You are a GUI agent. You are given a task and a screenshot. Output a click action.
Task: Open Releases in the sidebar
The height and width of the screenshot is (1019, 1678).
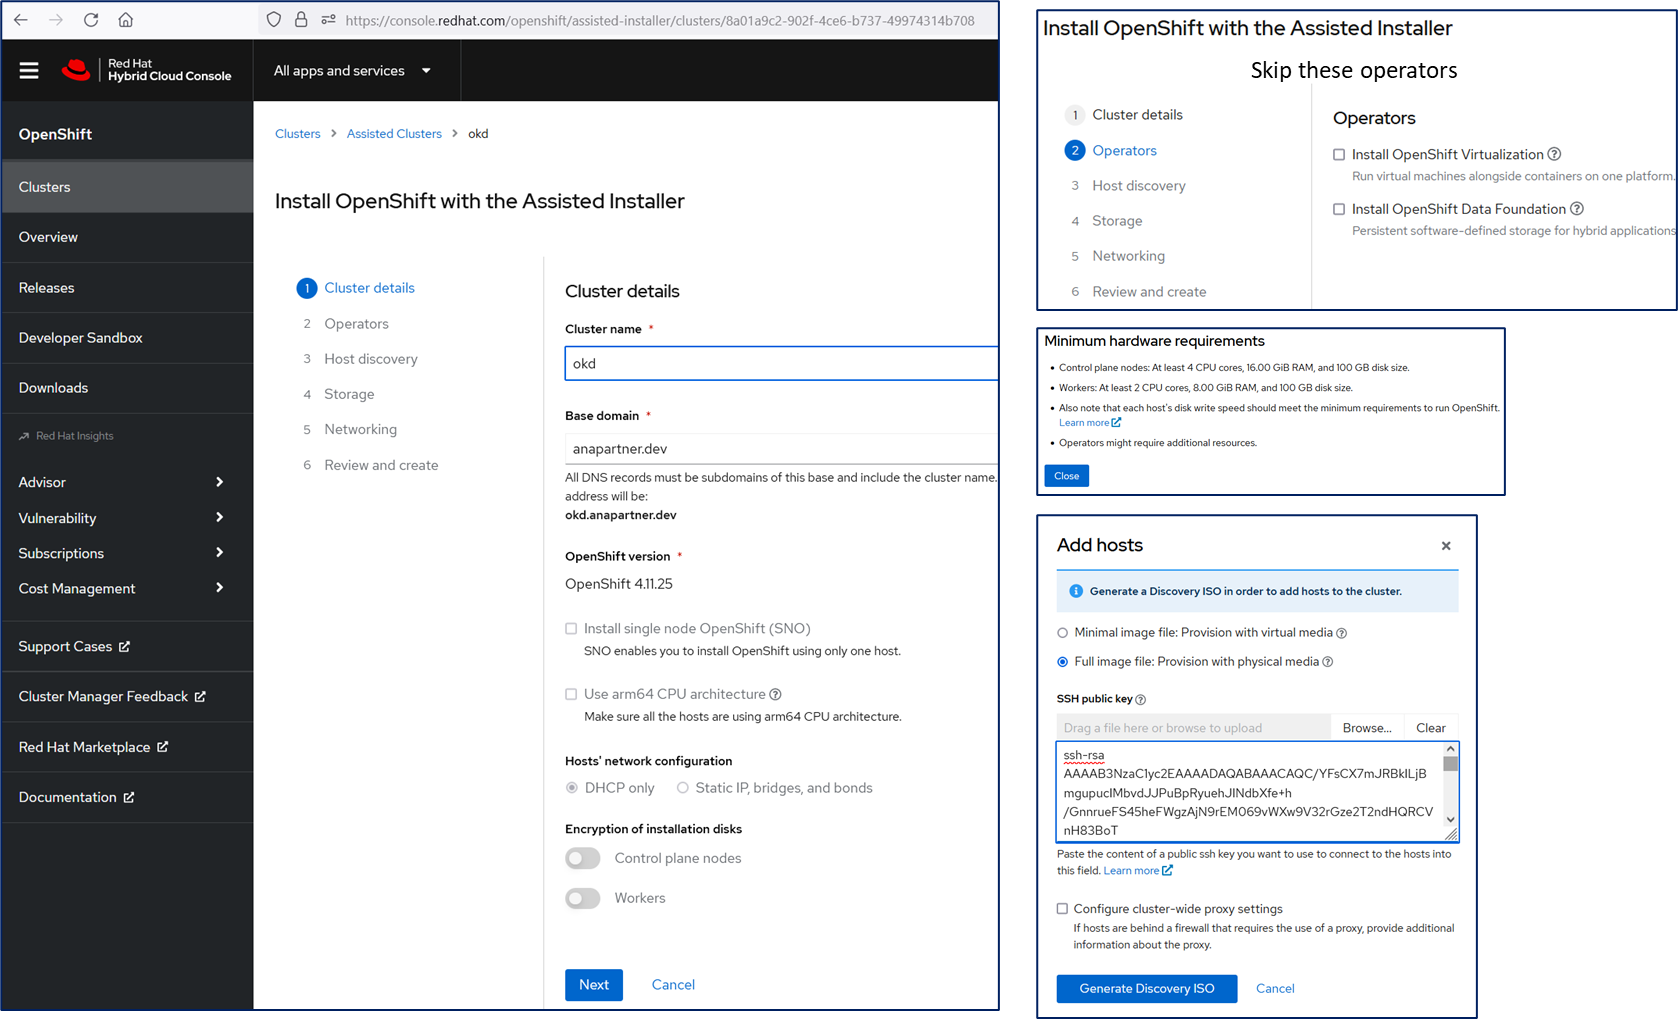(47, 288)
